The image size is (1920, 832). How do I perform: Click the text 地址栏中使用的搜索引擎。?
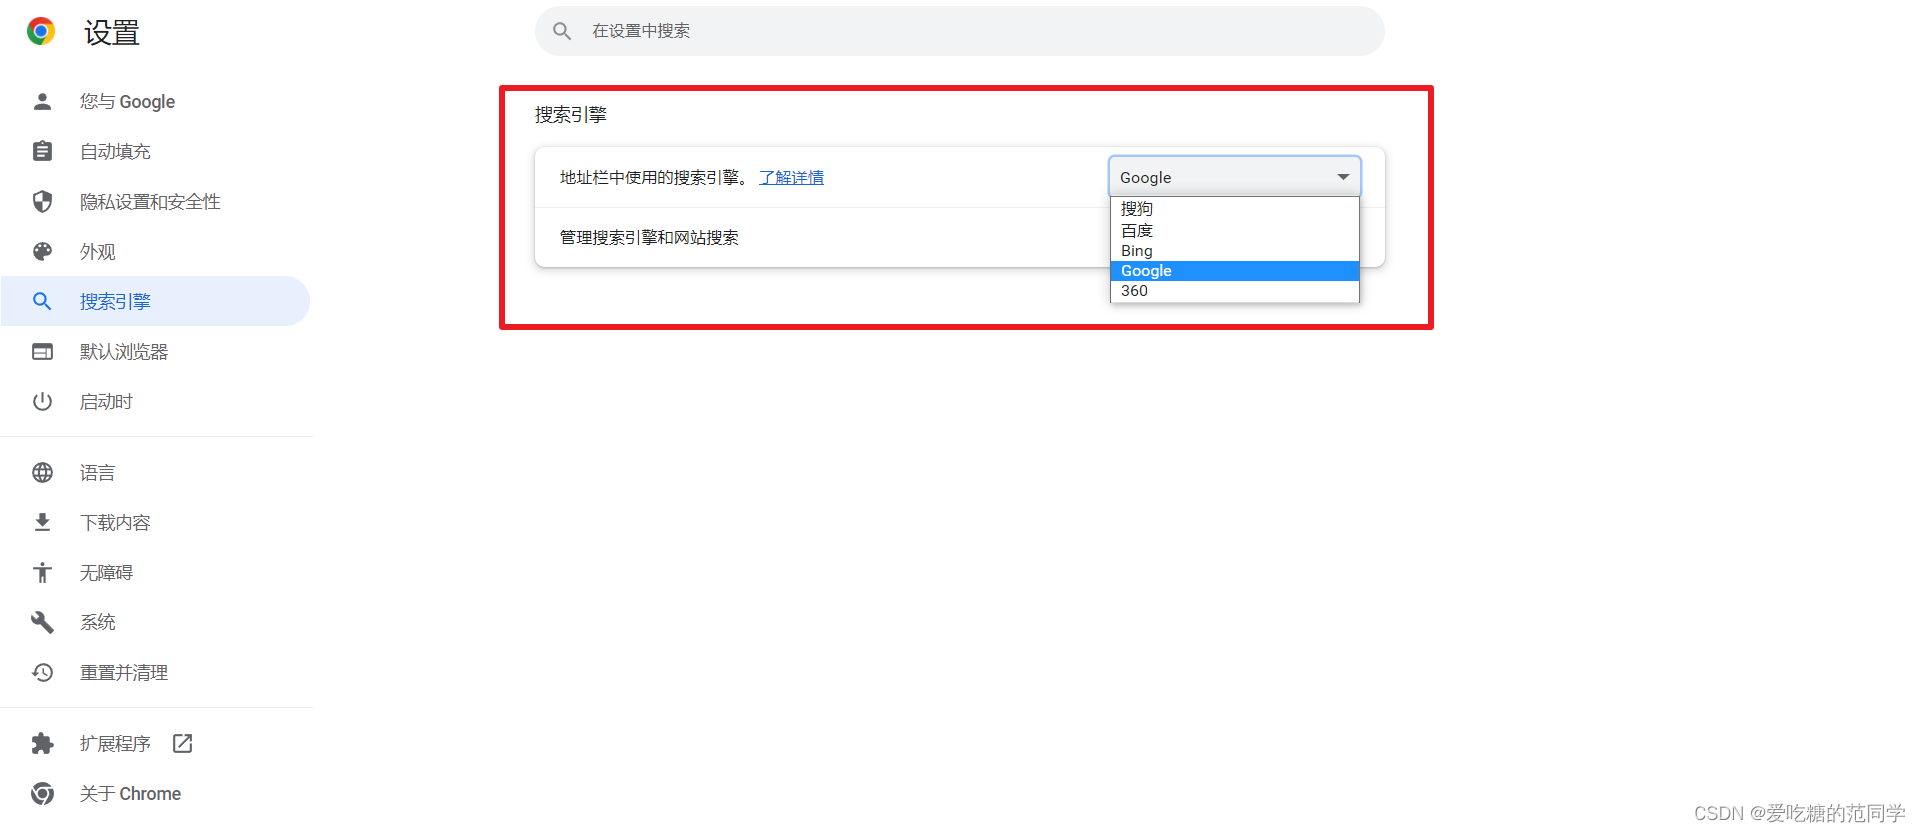point(654,177)
